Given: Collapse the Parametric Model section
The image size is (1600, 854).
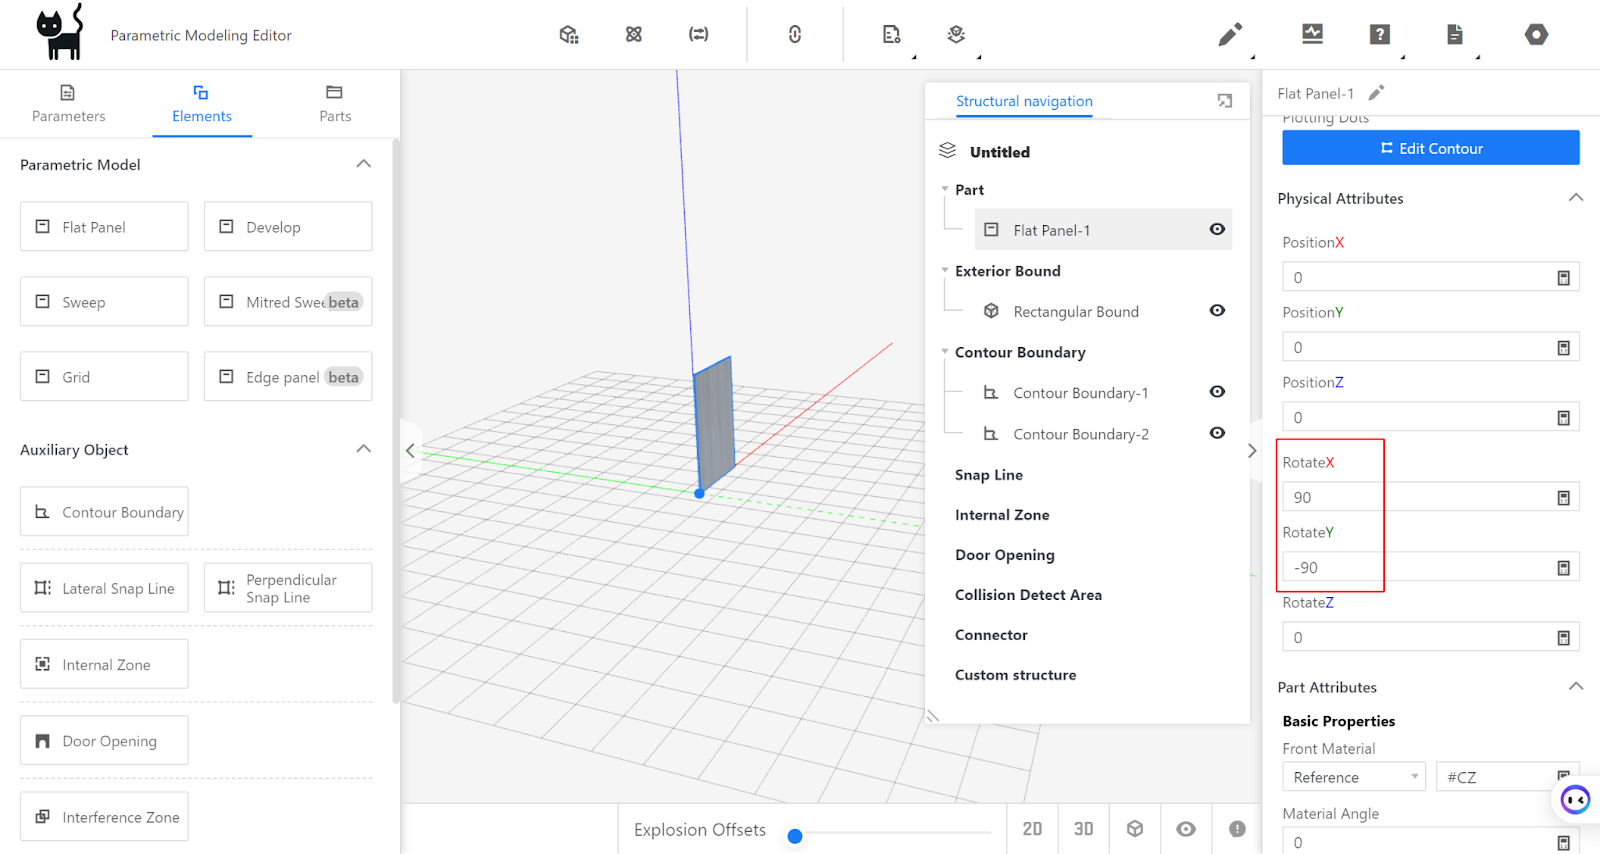Looking at the screenshot, I should [x=363, y=164].
